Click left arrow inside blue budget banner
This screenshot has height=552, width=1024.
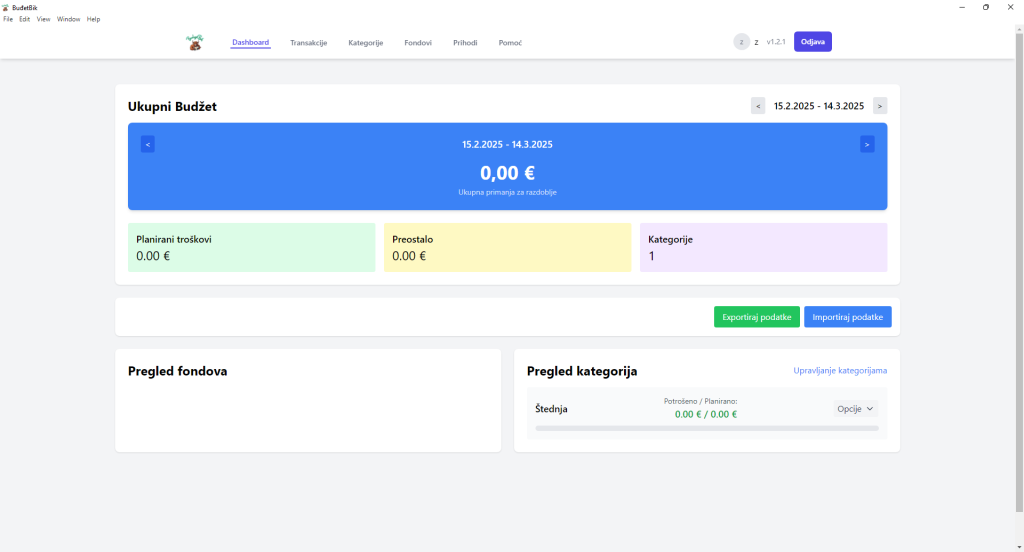(148, 144)
